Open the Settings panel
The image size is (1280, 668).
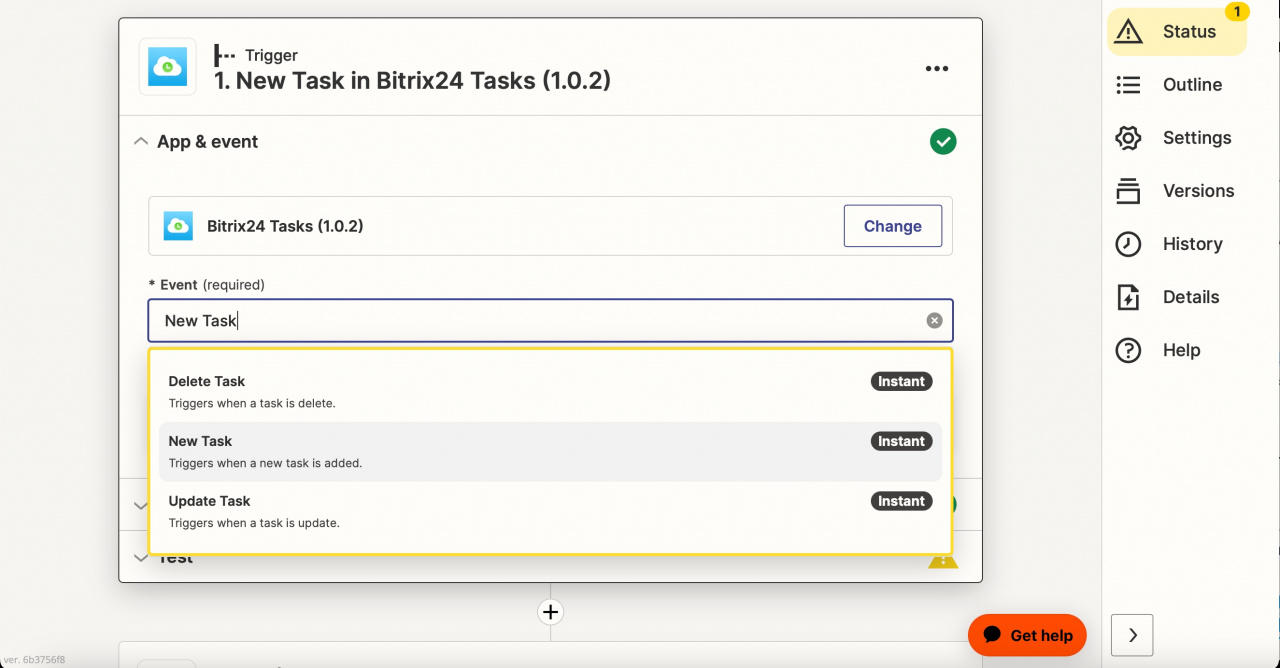tap(1173, 138)
